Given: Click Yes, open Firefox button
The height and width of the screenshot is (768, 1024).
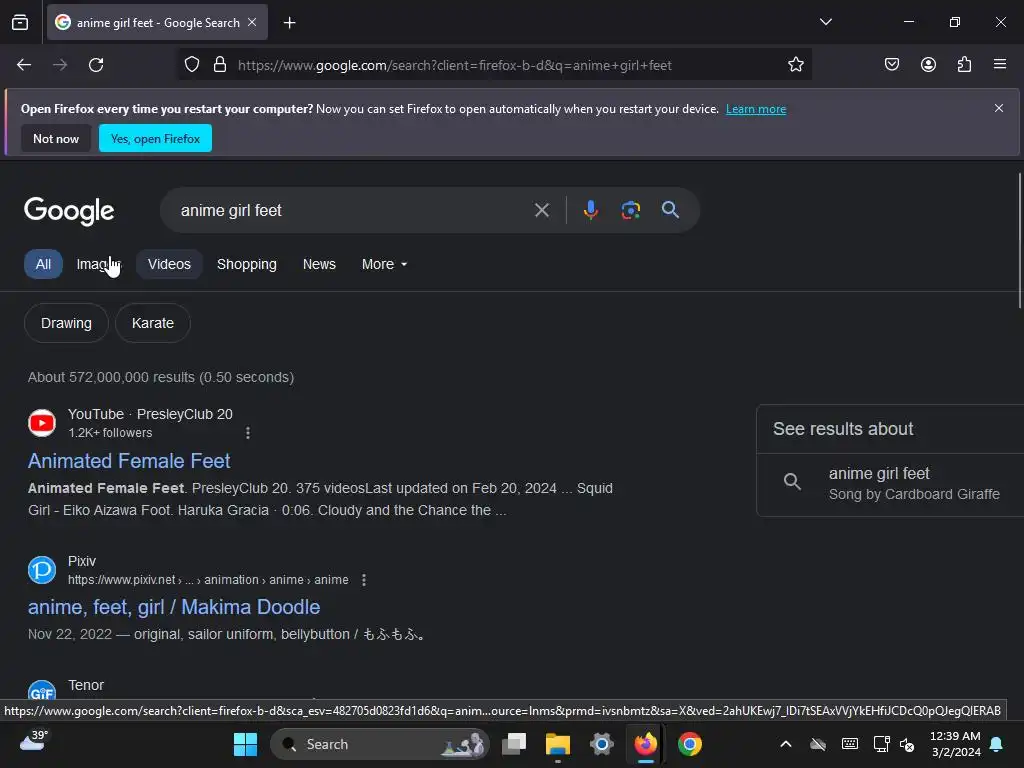Looking at the screenshot, I should [x=155, y=138].
